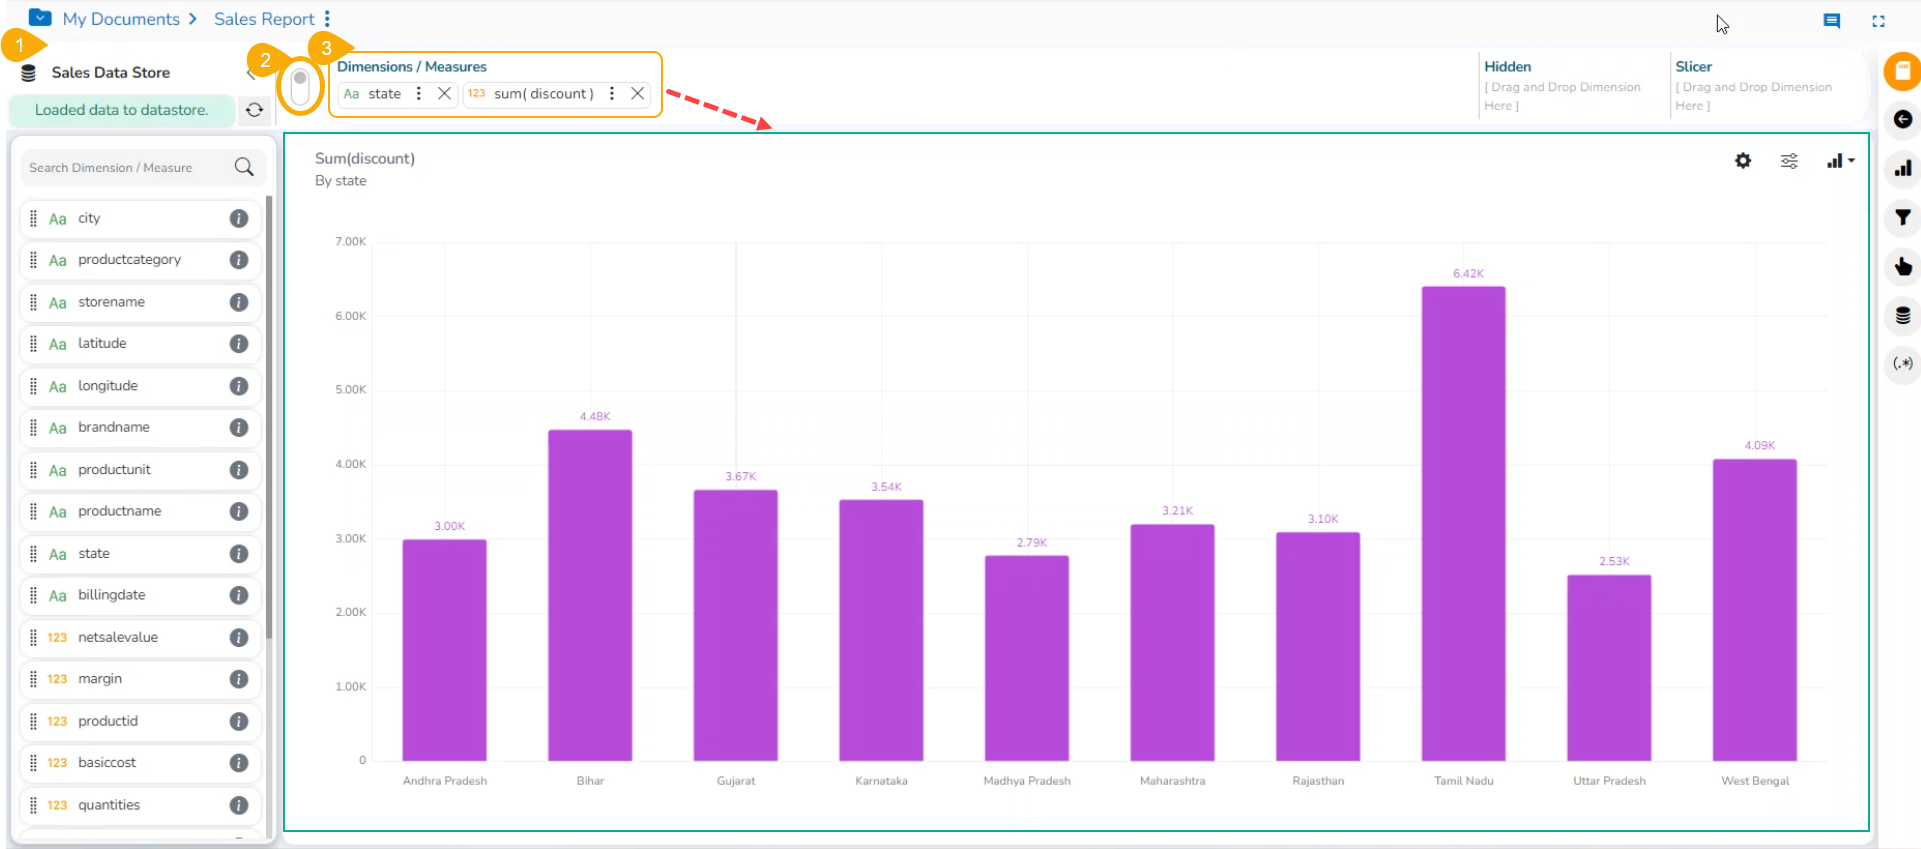
Task: Show info for the productname field
Action: tap(239, 511)
